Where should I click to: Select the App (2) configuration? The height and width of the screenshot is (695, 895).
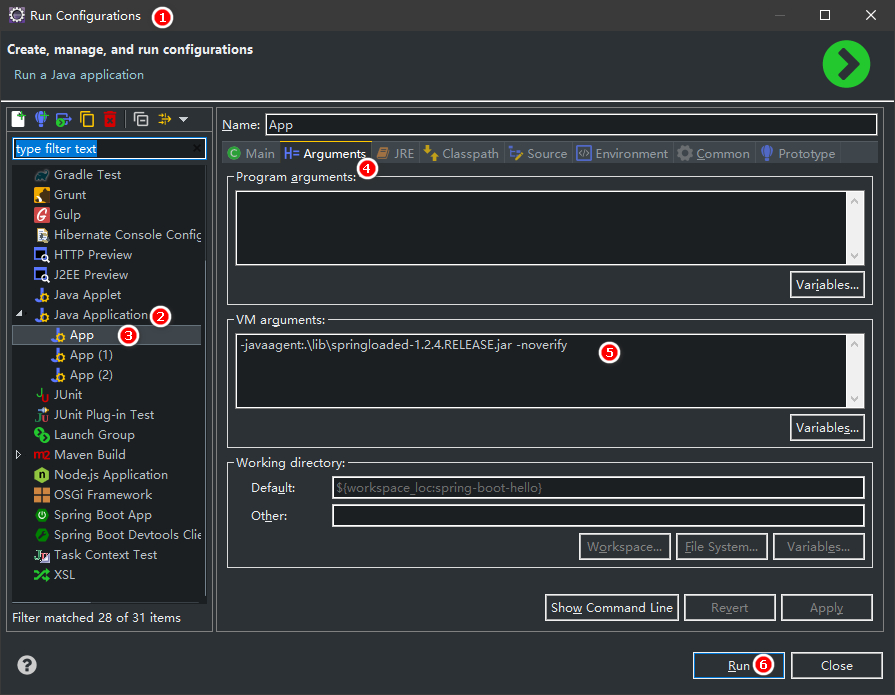(91, 375)
